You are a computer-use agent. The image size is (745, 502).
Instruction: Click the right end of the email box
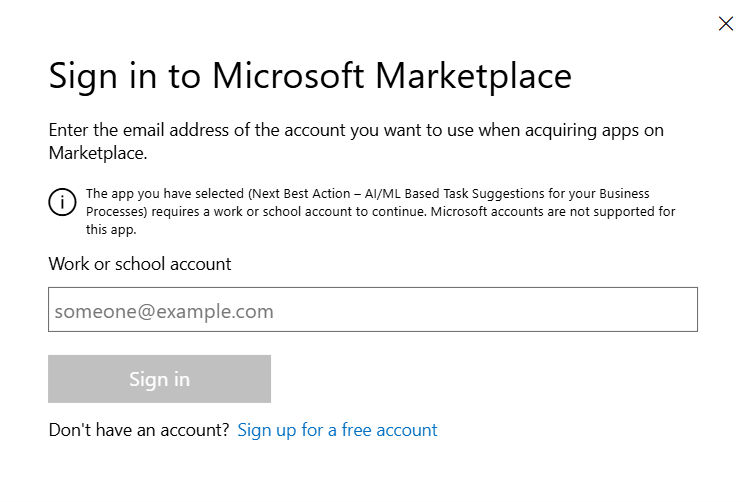[x=680, y=310]
